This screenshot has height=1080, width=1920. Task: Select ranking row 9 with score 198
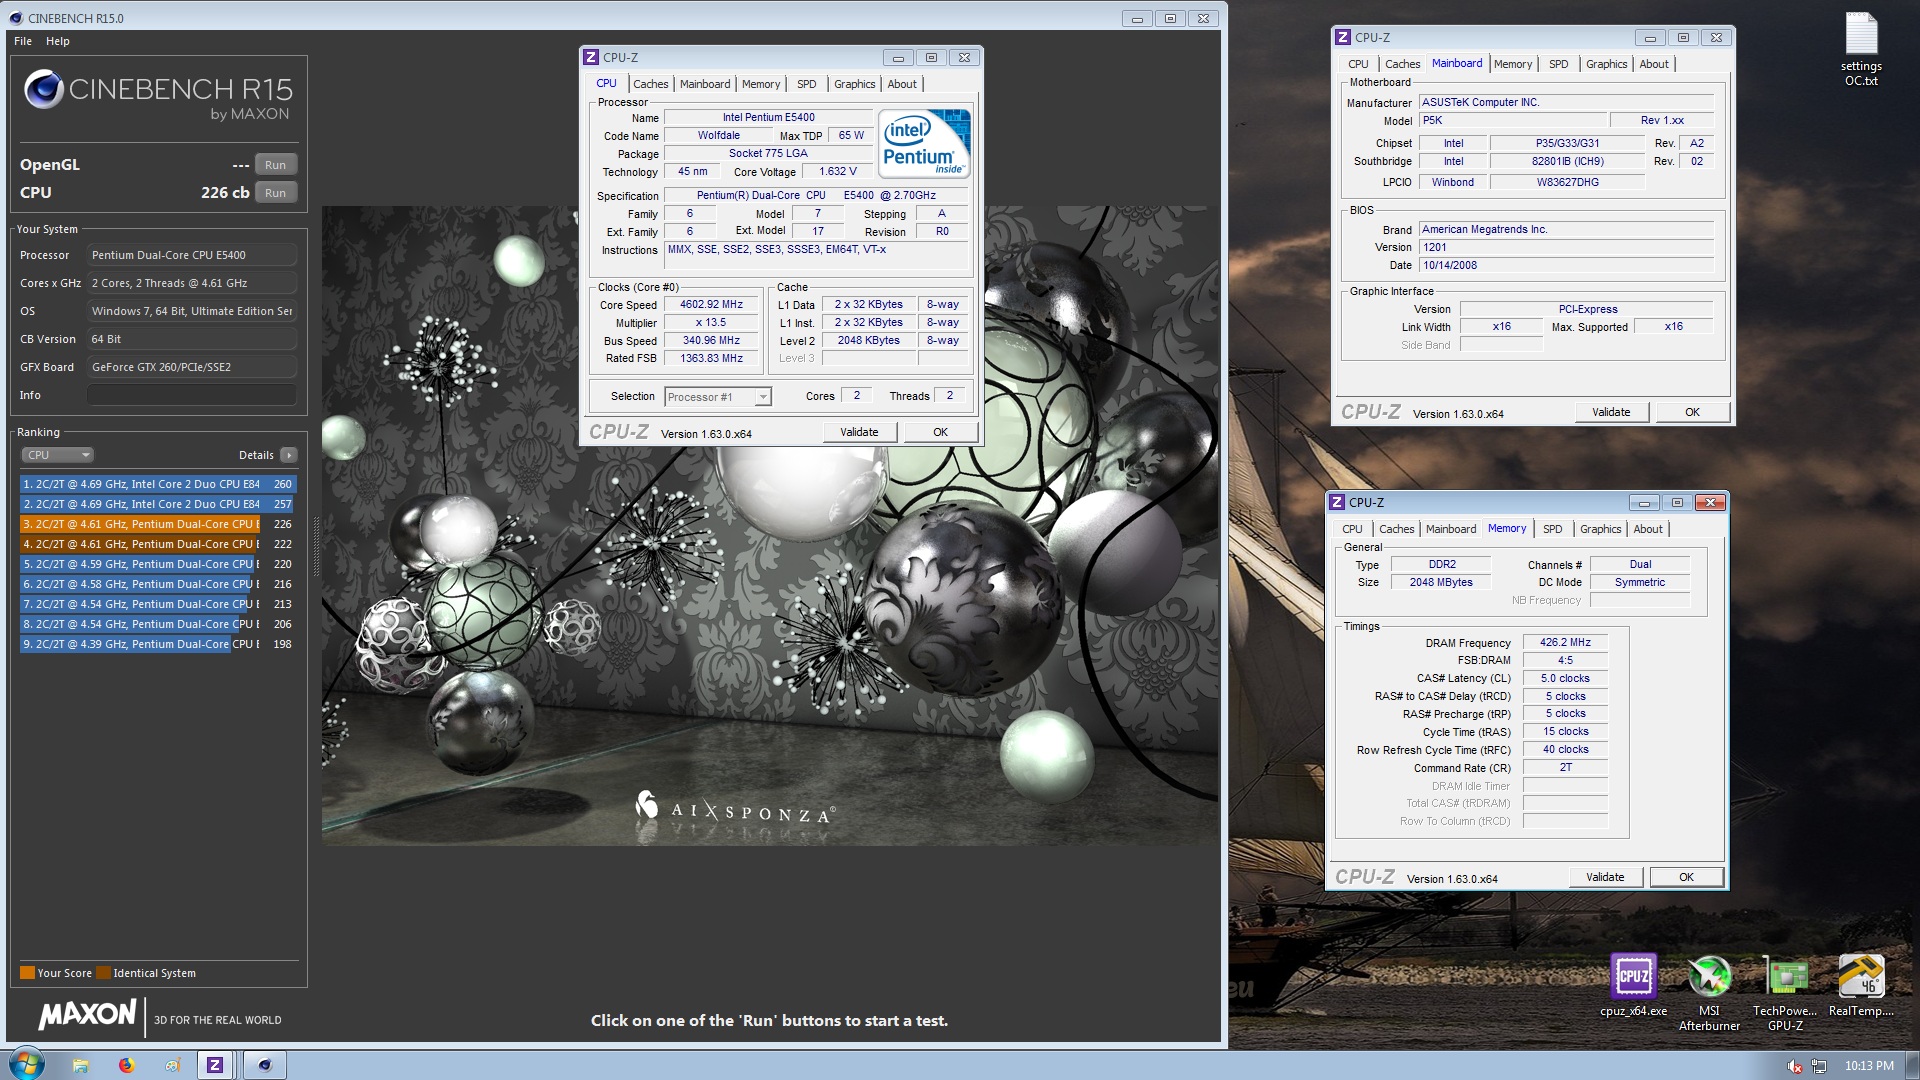point(158,644)
